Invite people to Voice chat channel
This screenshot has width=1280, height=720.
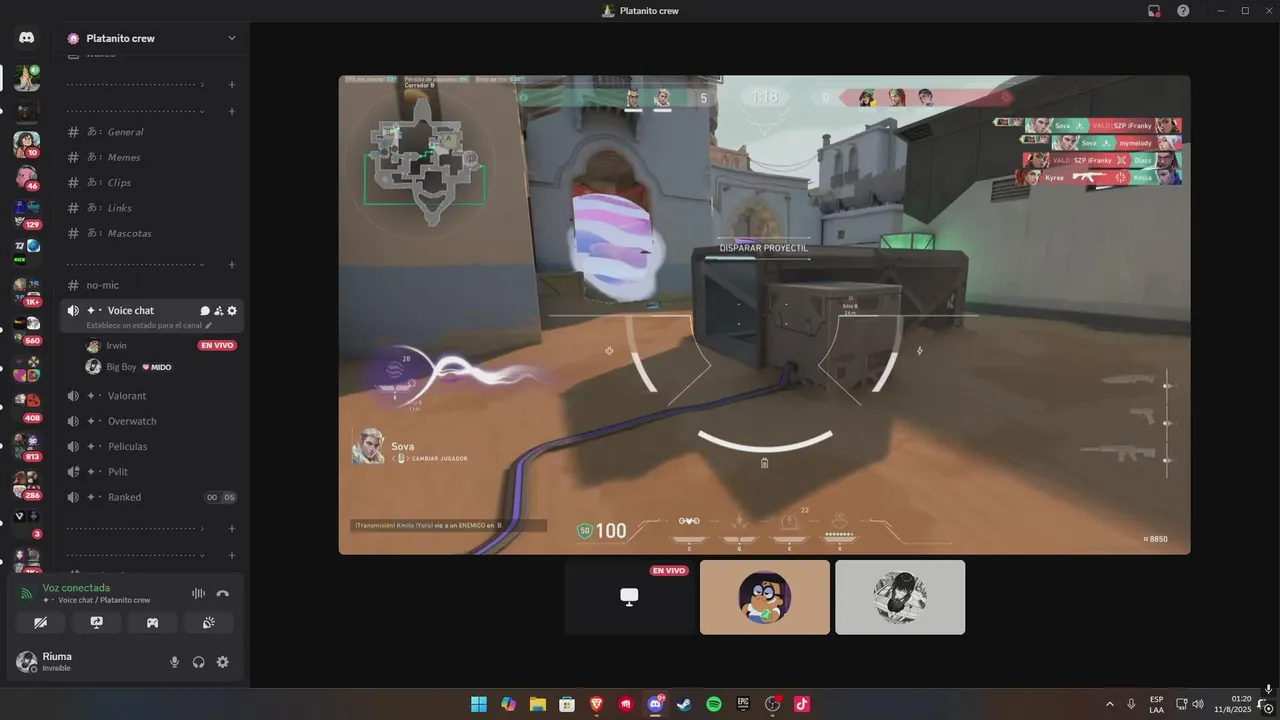pos(218,311)
